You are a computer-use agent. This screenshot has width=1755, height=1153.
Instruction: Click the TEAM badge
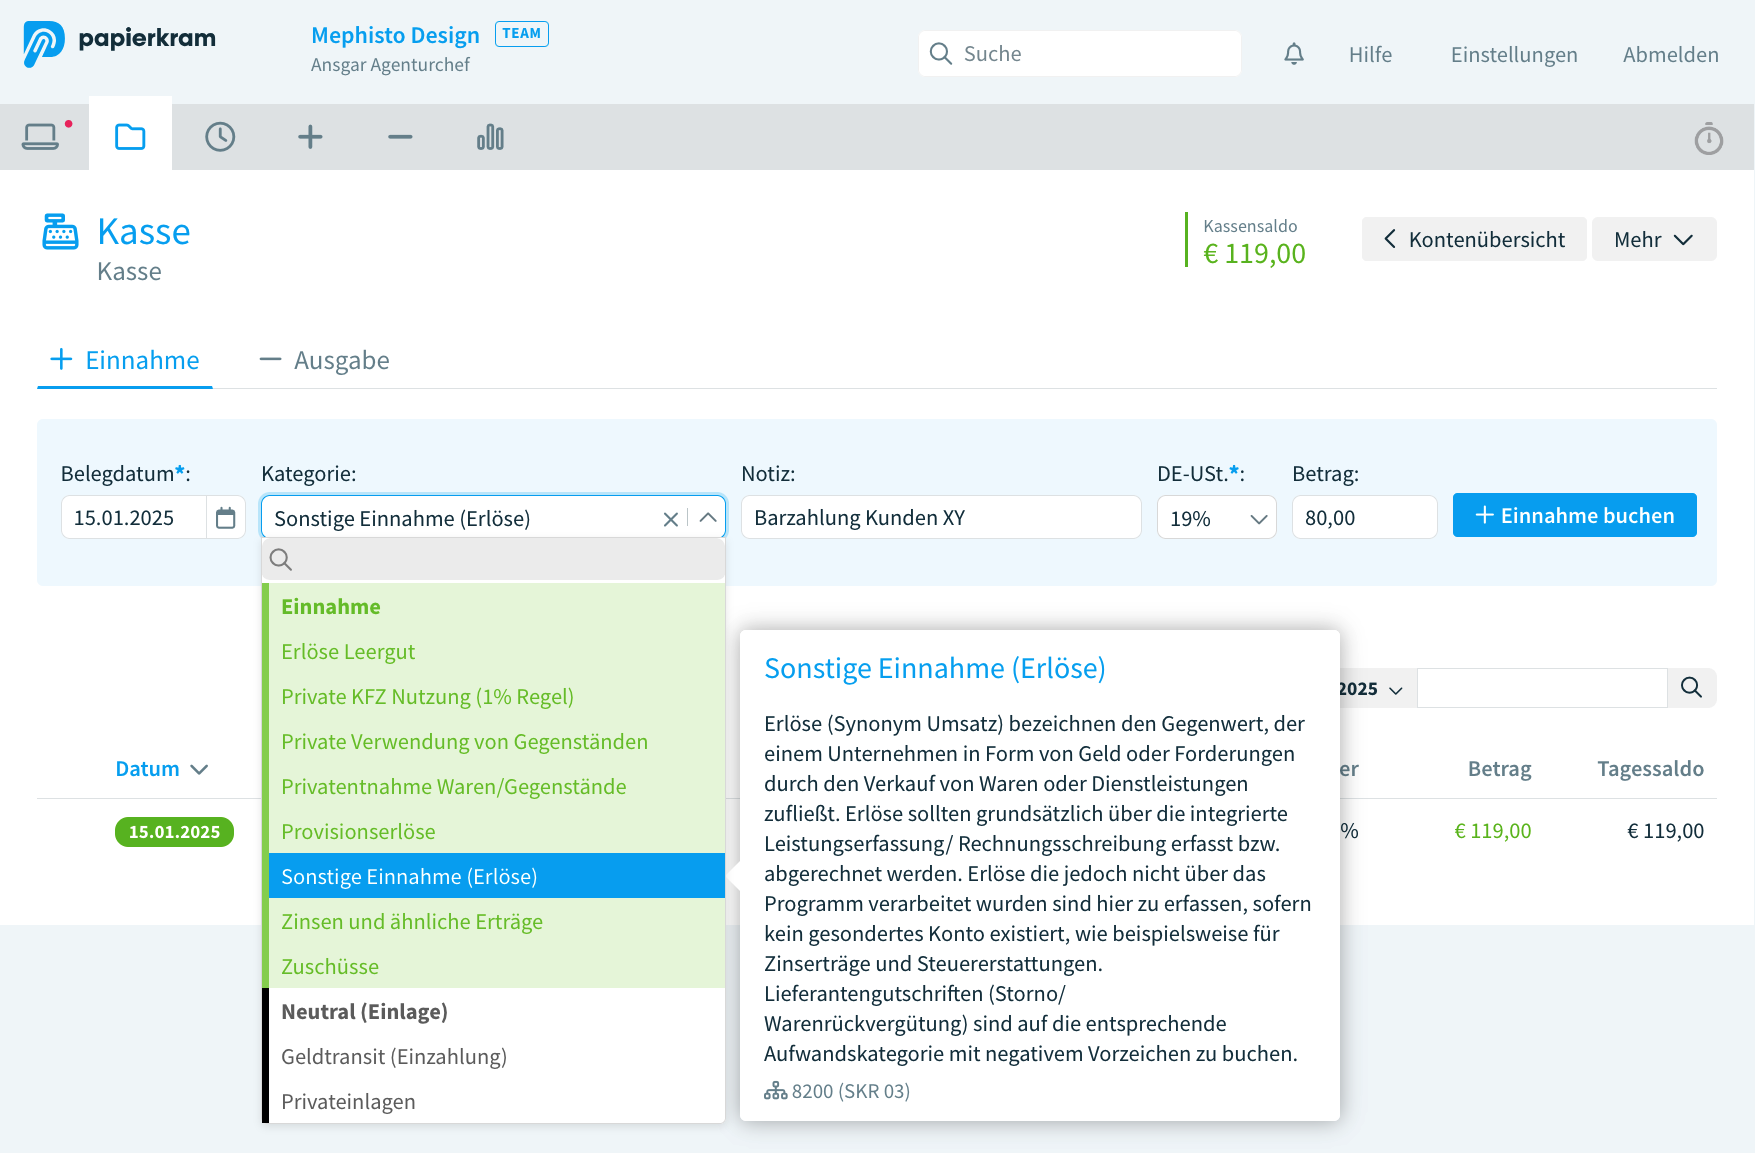click(521, 34)
